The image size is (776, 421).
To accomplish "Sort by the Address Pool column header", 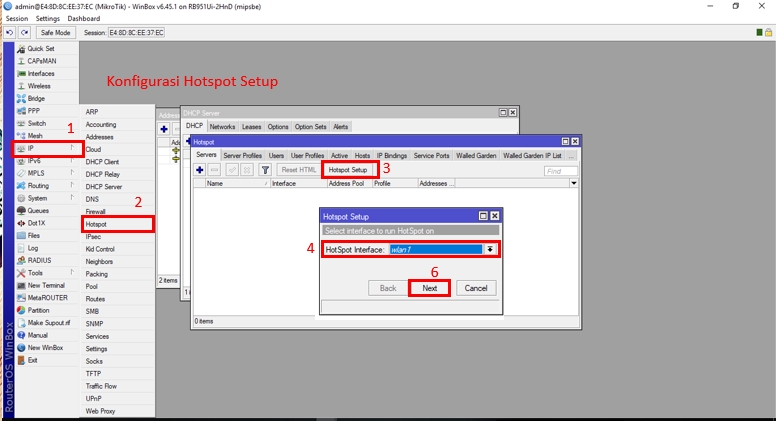I will click(349, 184).
